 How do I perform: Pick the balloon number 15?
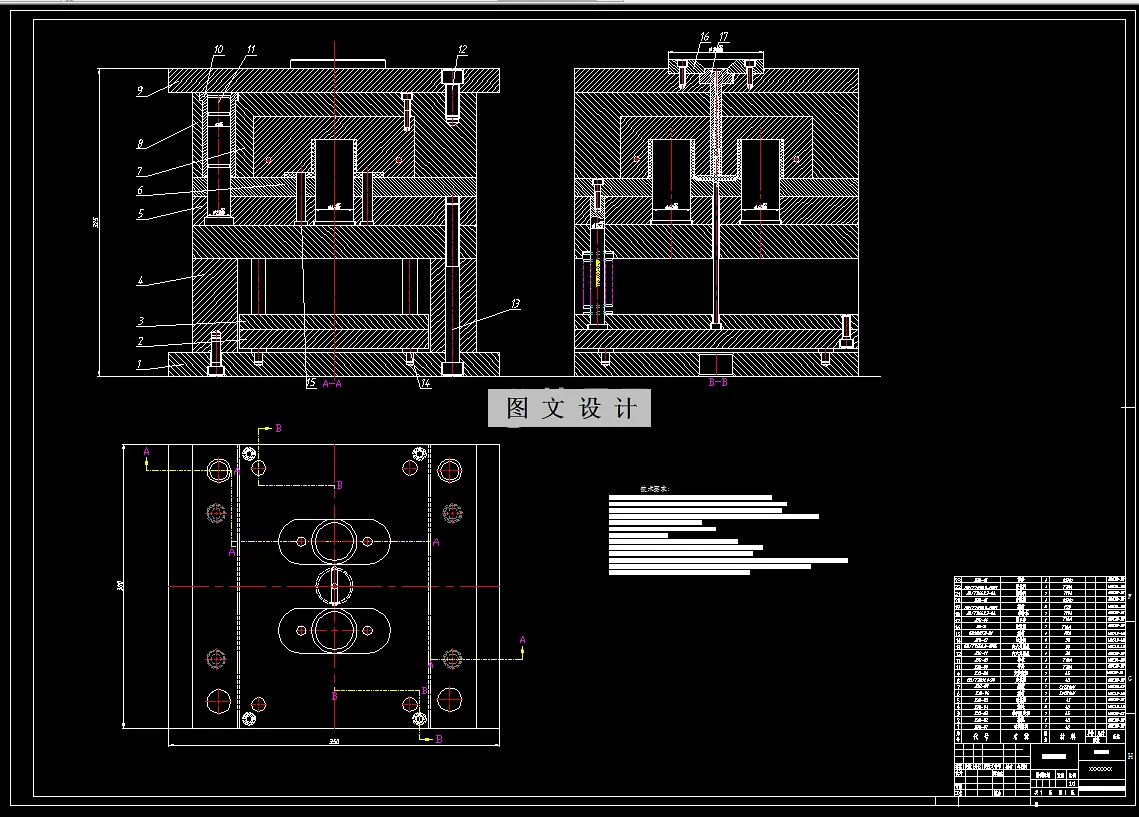pos(311,383)
